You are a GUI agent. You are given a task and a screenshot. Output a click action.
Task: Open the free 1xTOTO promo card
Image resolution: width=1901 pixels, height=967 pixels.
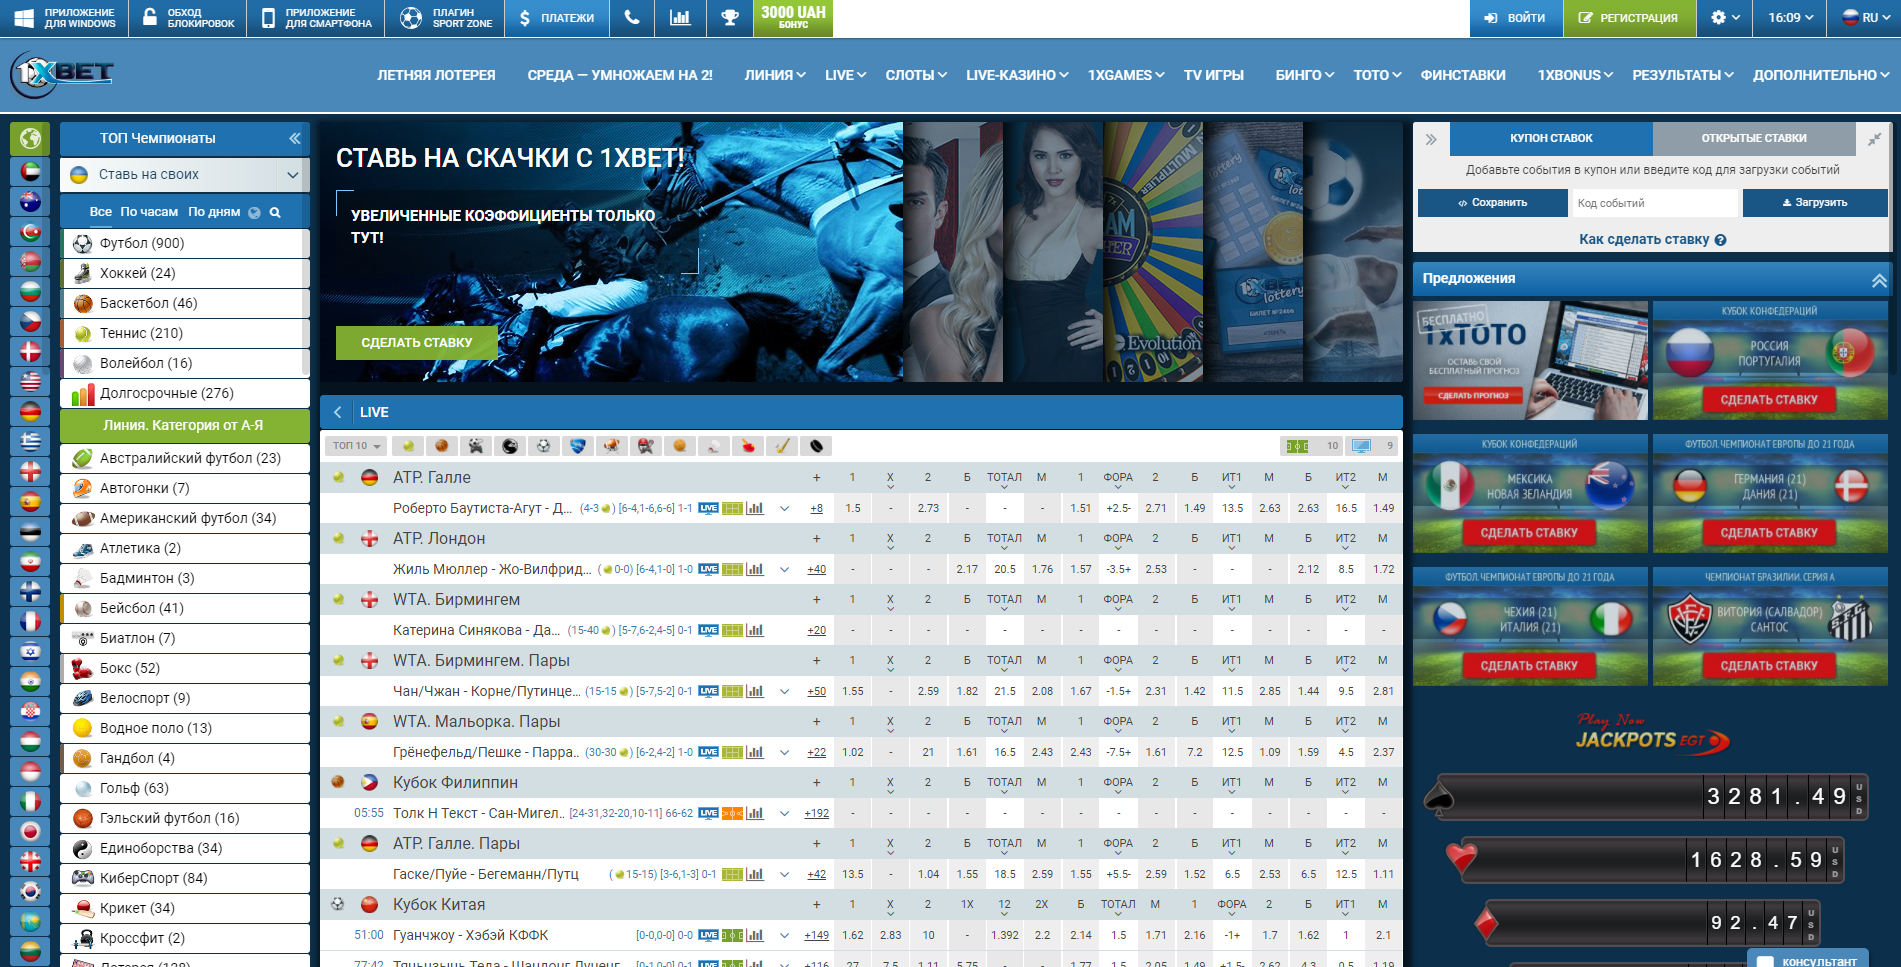[x=1529, y=360]
